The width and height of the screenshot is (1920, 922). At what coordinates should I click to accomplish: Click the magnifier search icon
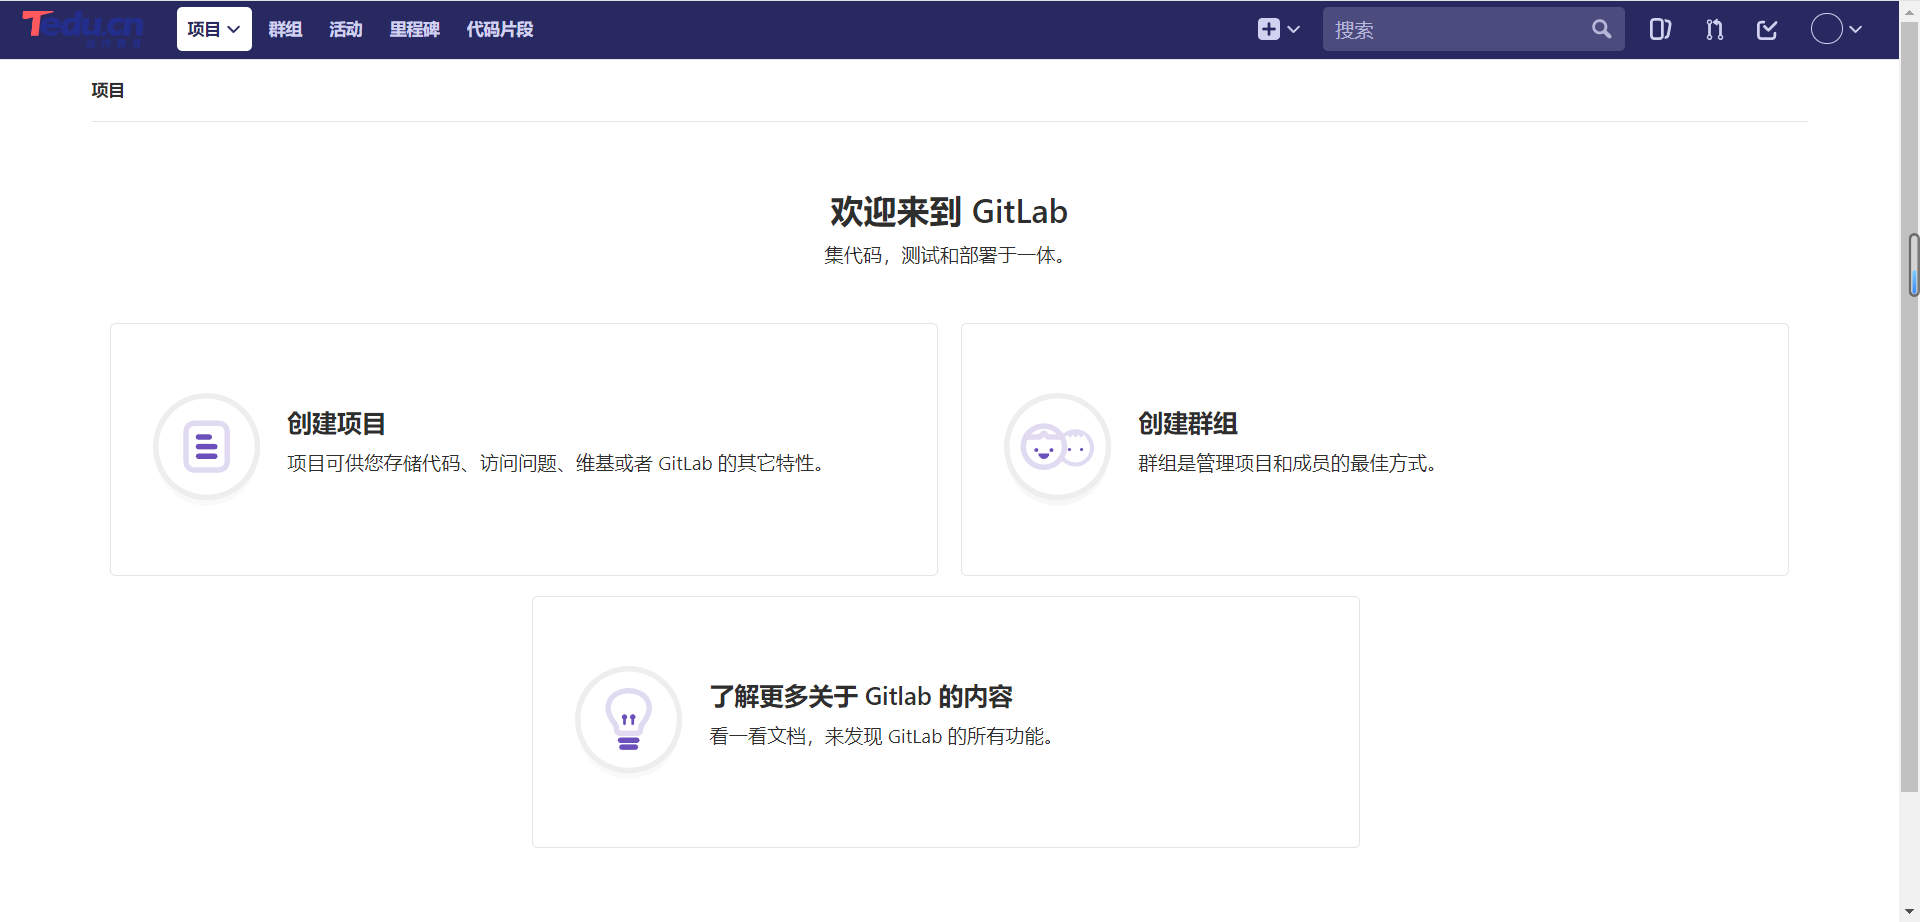pyautogui.click(x=1602, y=29)
